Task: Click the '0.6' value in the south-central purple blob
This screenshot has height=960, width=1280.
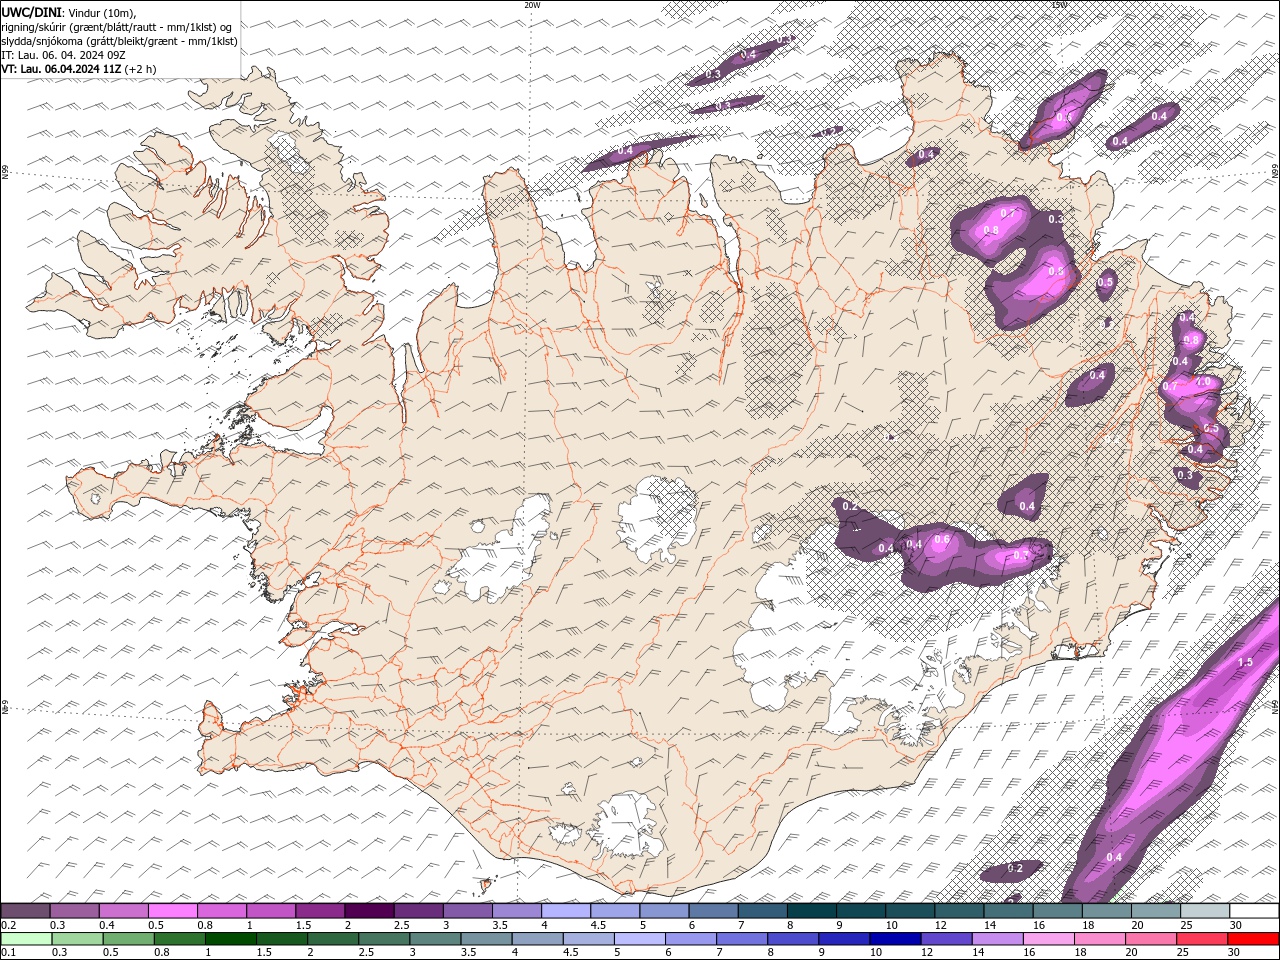Action: pos(941,540)
